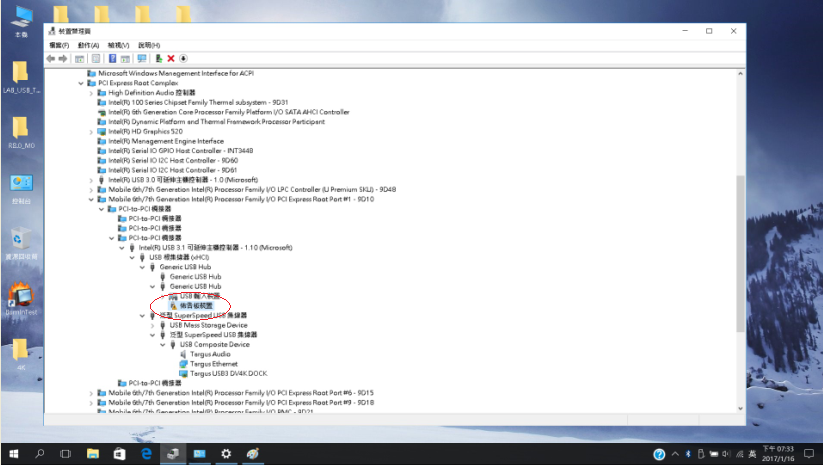The height and width of the screenshot is (465, 823).
Task: Select Intel Dynamic Platform and Thermal Framework Participant
Action: [216, 122]
